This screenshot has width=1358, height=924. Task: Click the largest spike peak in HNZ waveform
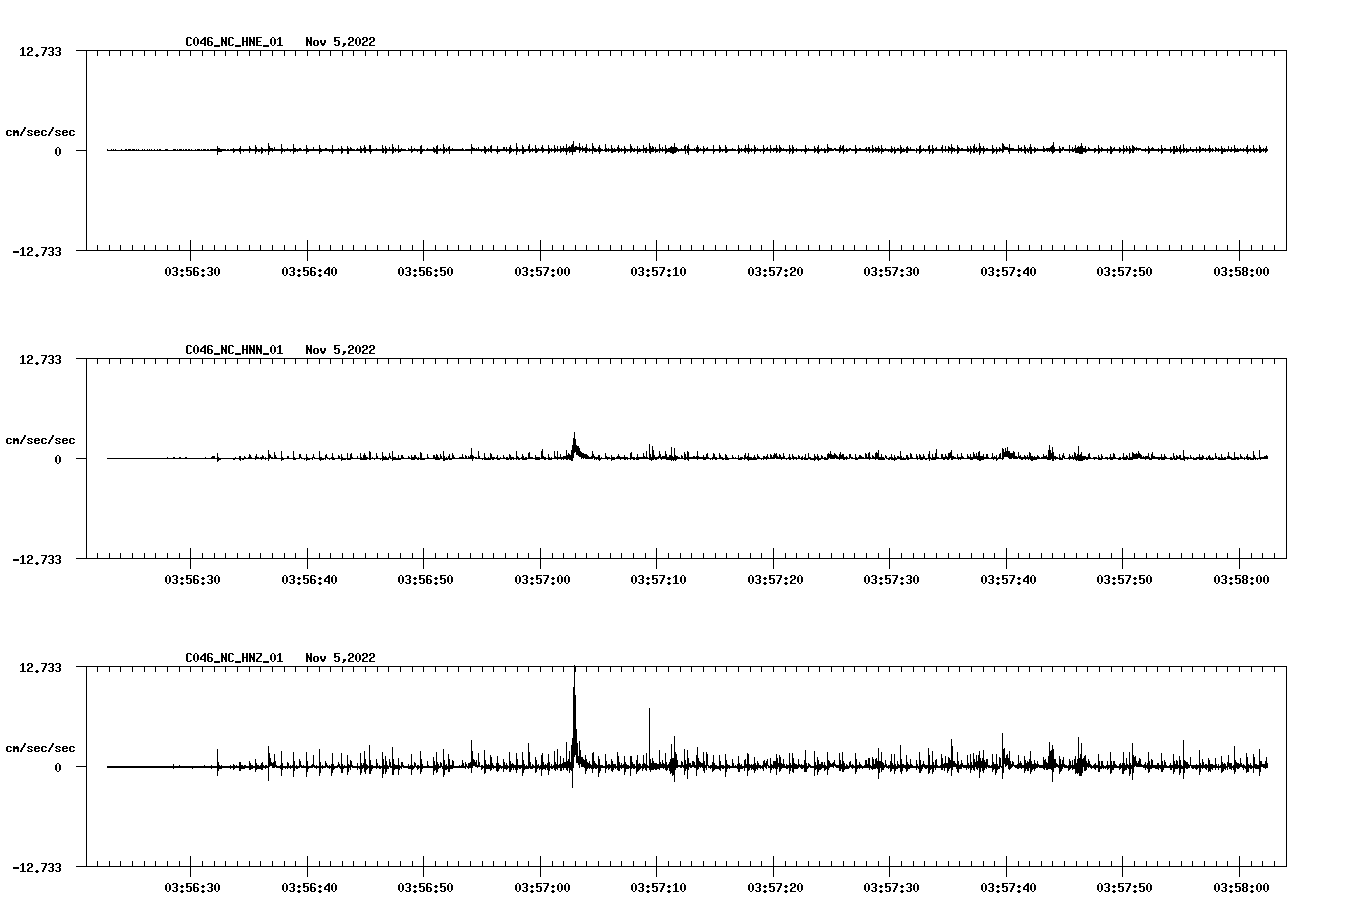574,670
